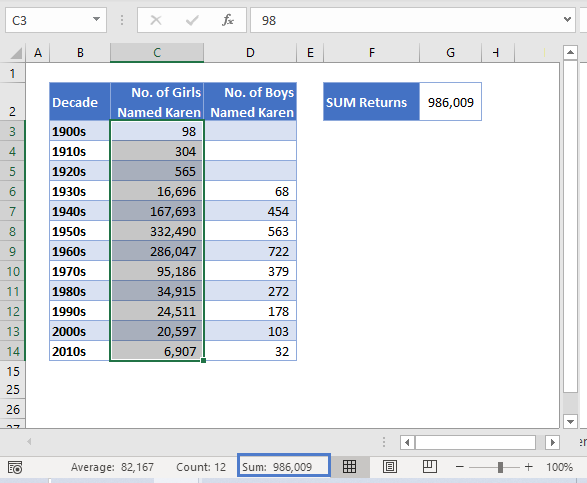This screenshot has height=483, width=587.
Task: Open the Name Box dropdown arrow
Action: (96, 19)
